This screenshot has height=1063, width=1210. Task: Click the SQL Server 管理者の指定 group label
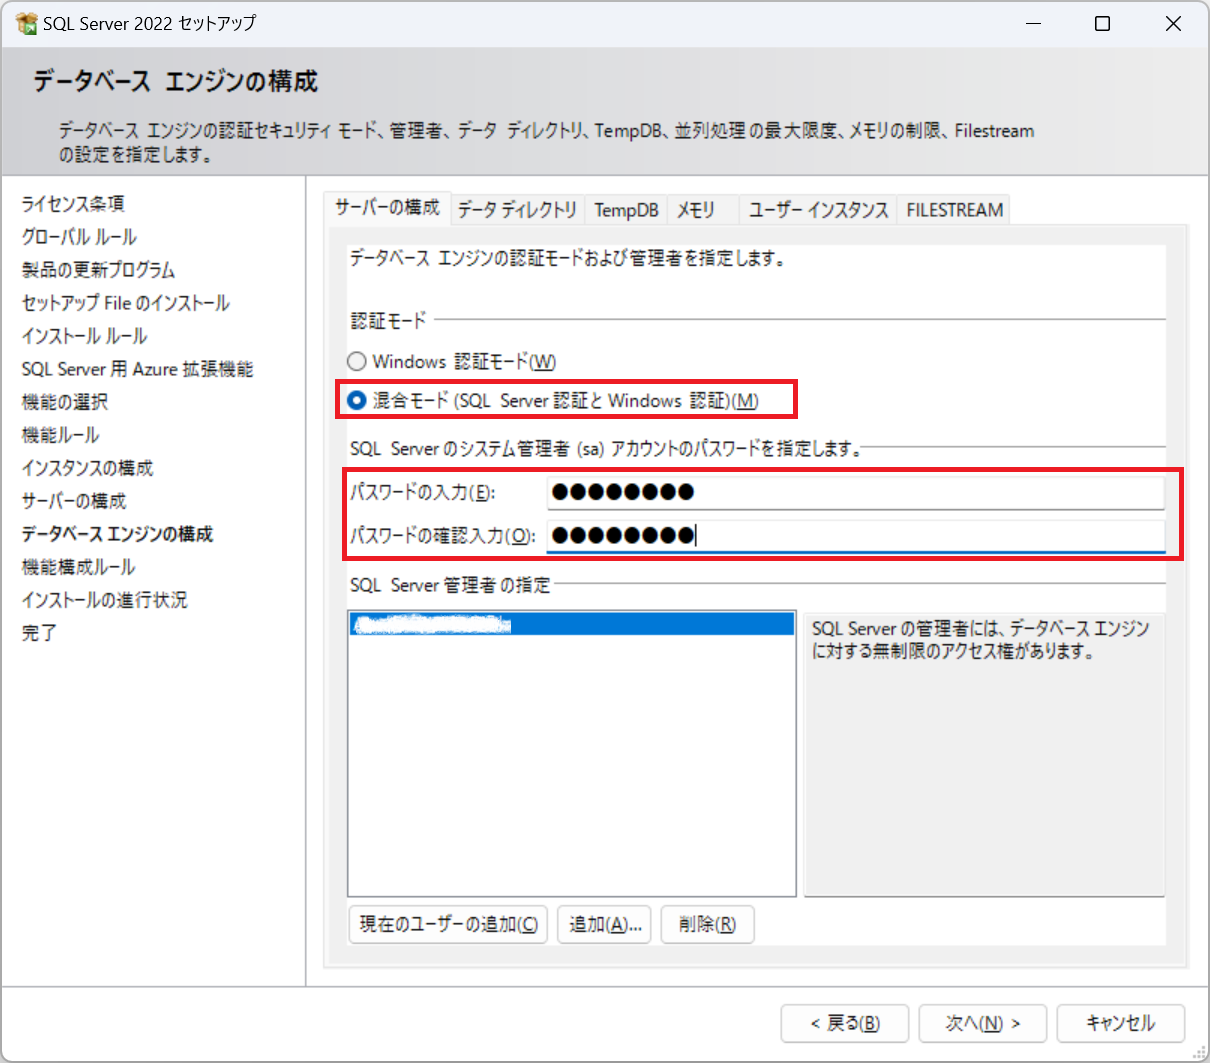pyautogui.click(x=450, y=585)
